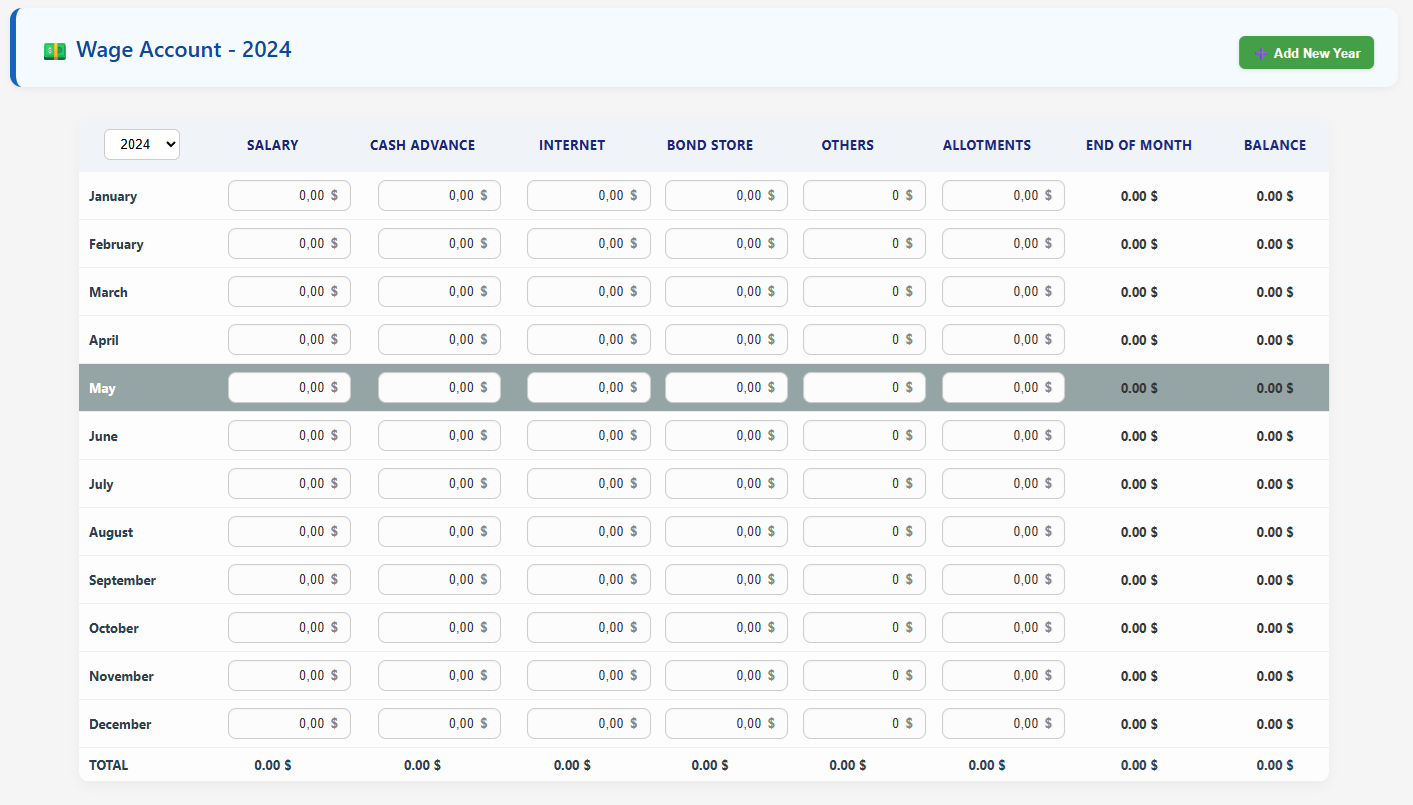This screenshot has height=805, width=1413.
Task: Click the September row label
Action: [122, 580]
